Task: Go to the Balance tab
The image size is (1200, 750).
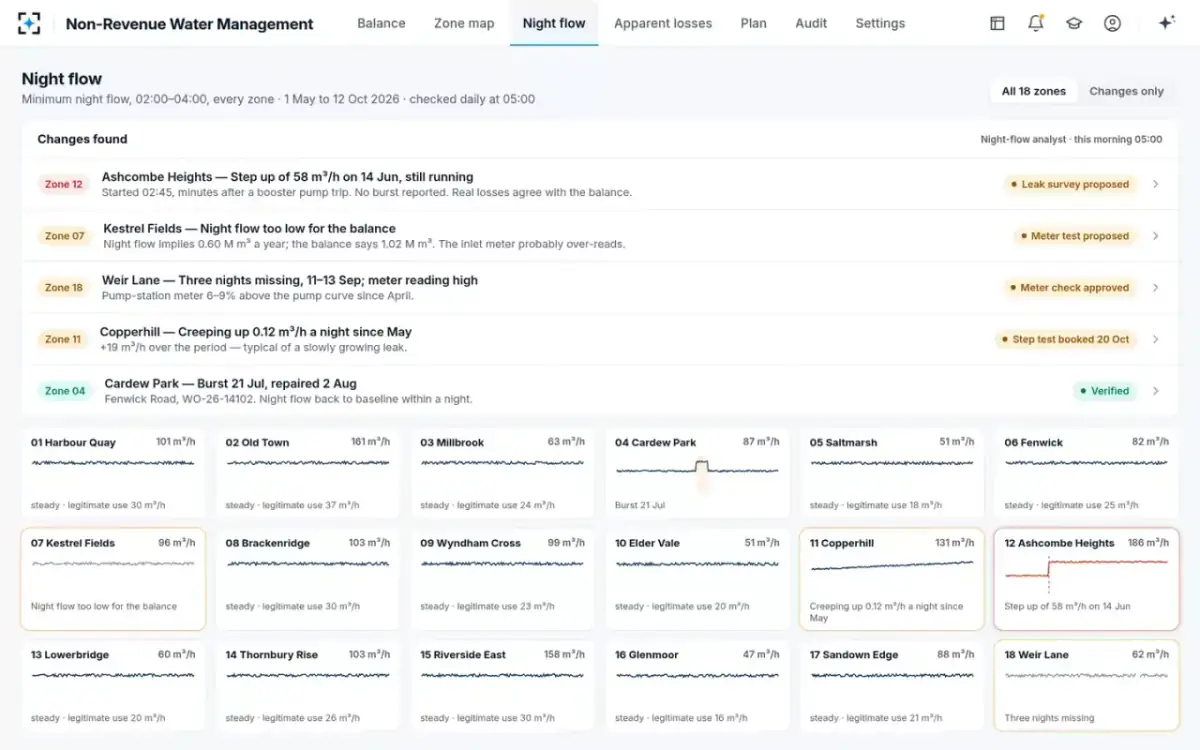Action: click(x=381, y=23)
